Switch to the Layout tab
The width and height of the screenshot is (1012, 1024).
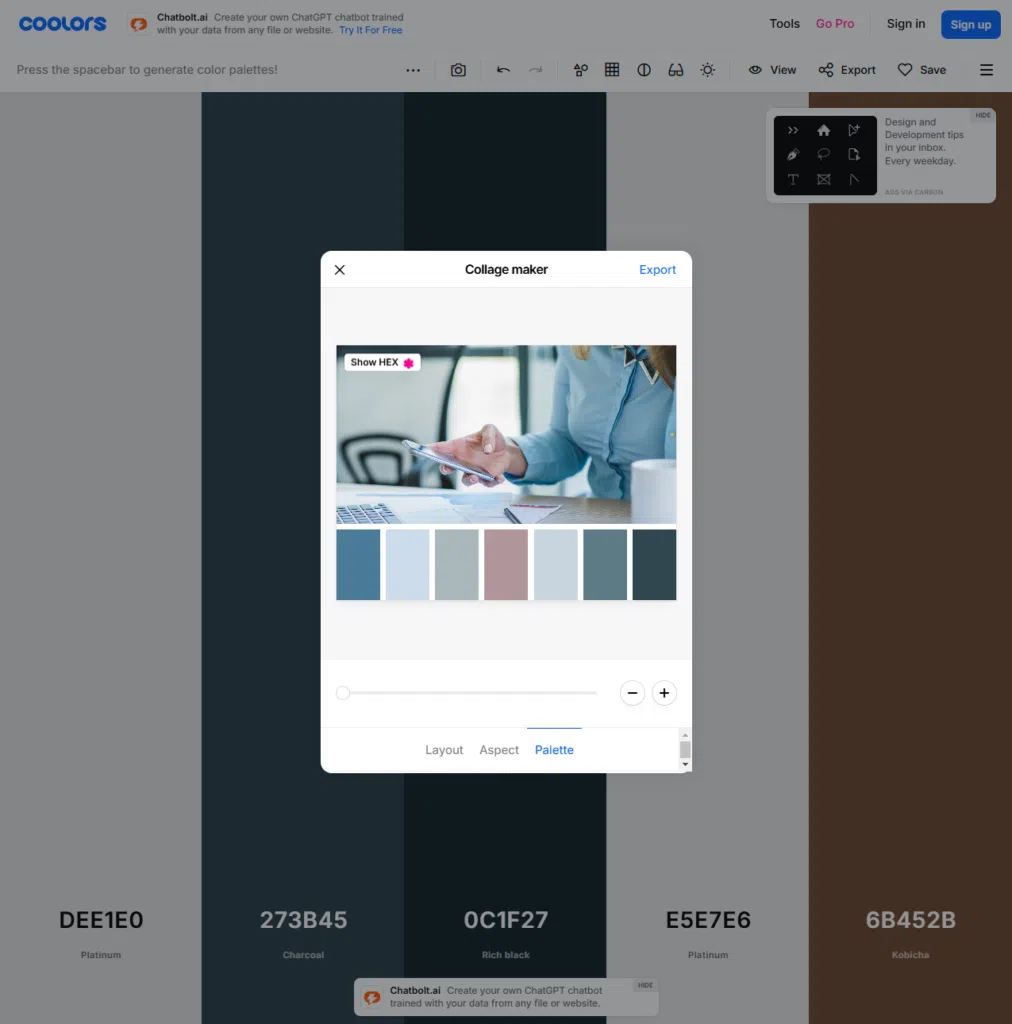point(444,750)
